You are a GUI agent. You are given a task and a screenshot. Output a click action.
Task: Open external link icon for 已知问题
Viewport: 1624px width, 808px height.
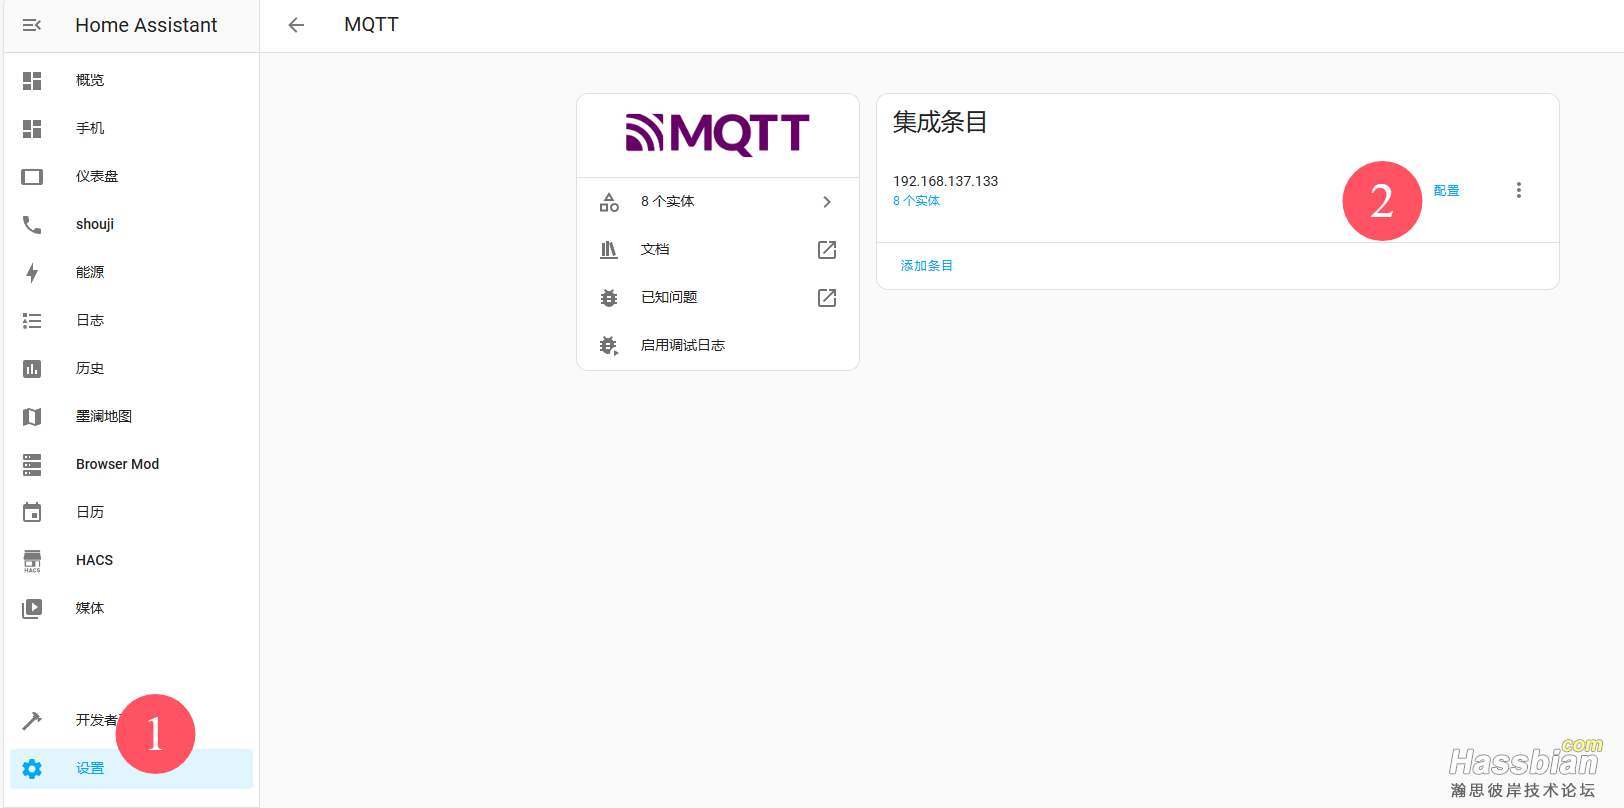tap(827, 298)
